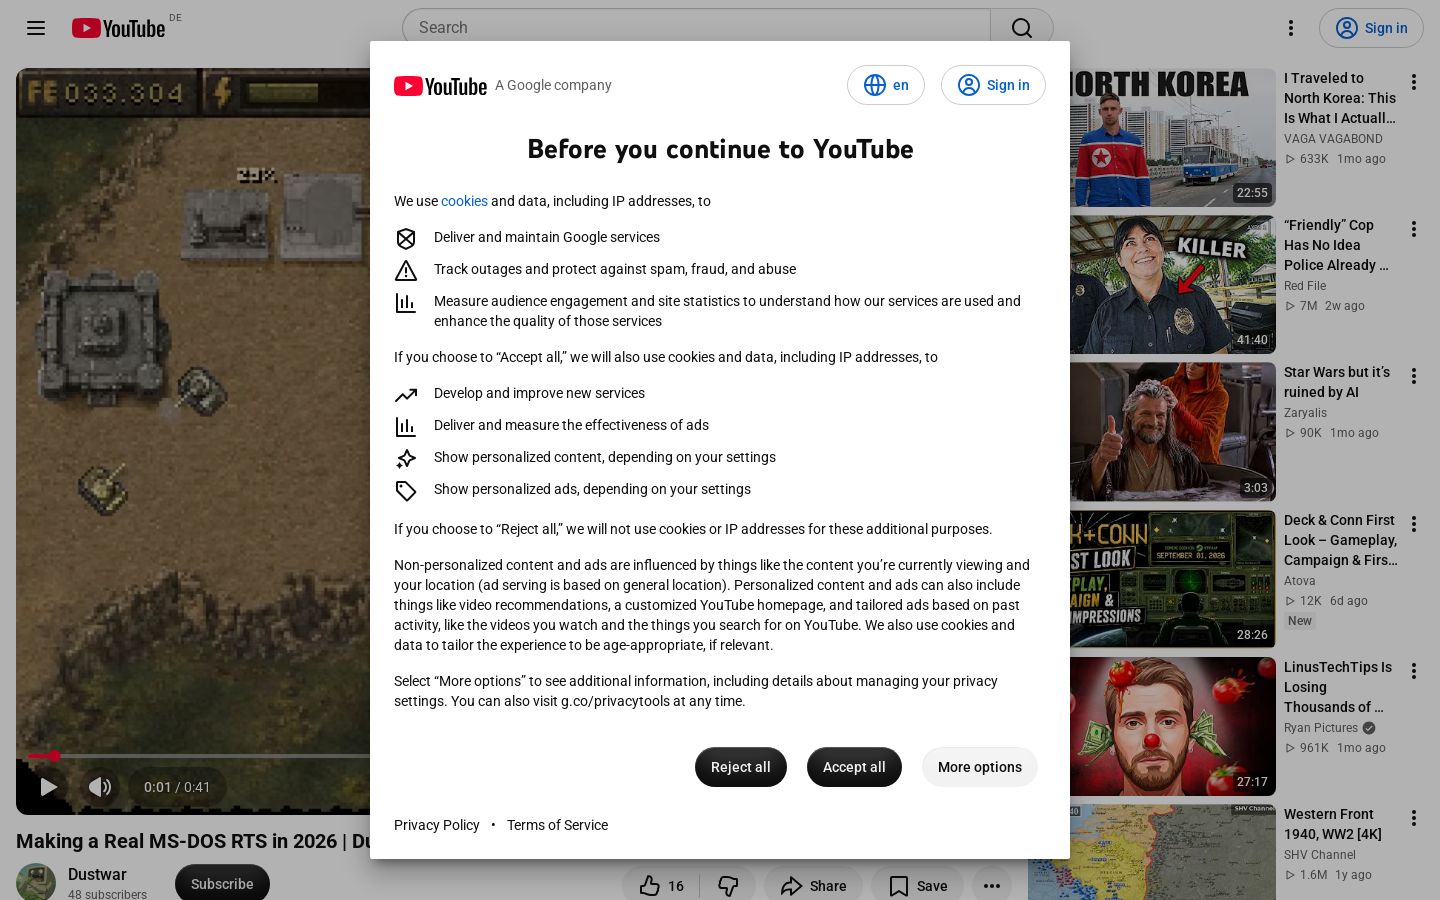Visit the Atova channel
Image resolution: width=1440 pixels, height=900 pixels.
coord(1300,581)
